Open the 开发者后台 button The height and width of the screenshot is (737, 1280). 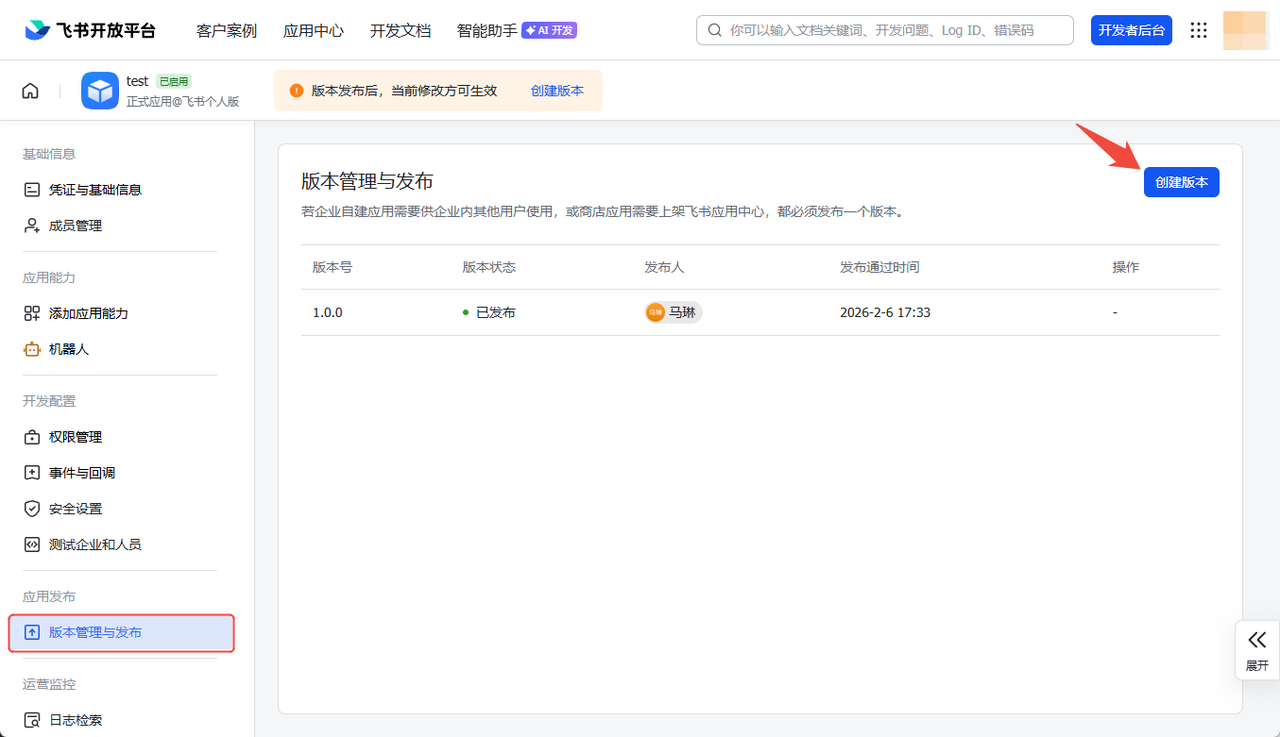tap(1131, 30)
